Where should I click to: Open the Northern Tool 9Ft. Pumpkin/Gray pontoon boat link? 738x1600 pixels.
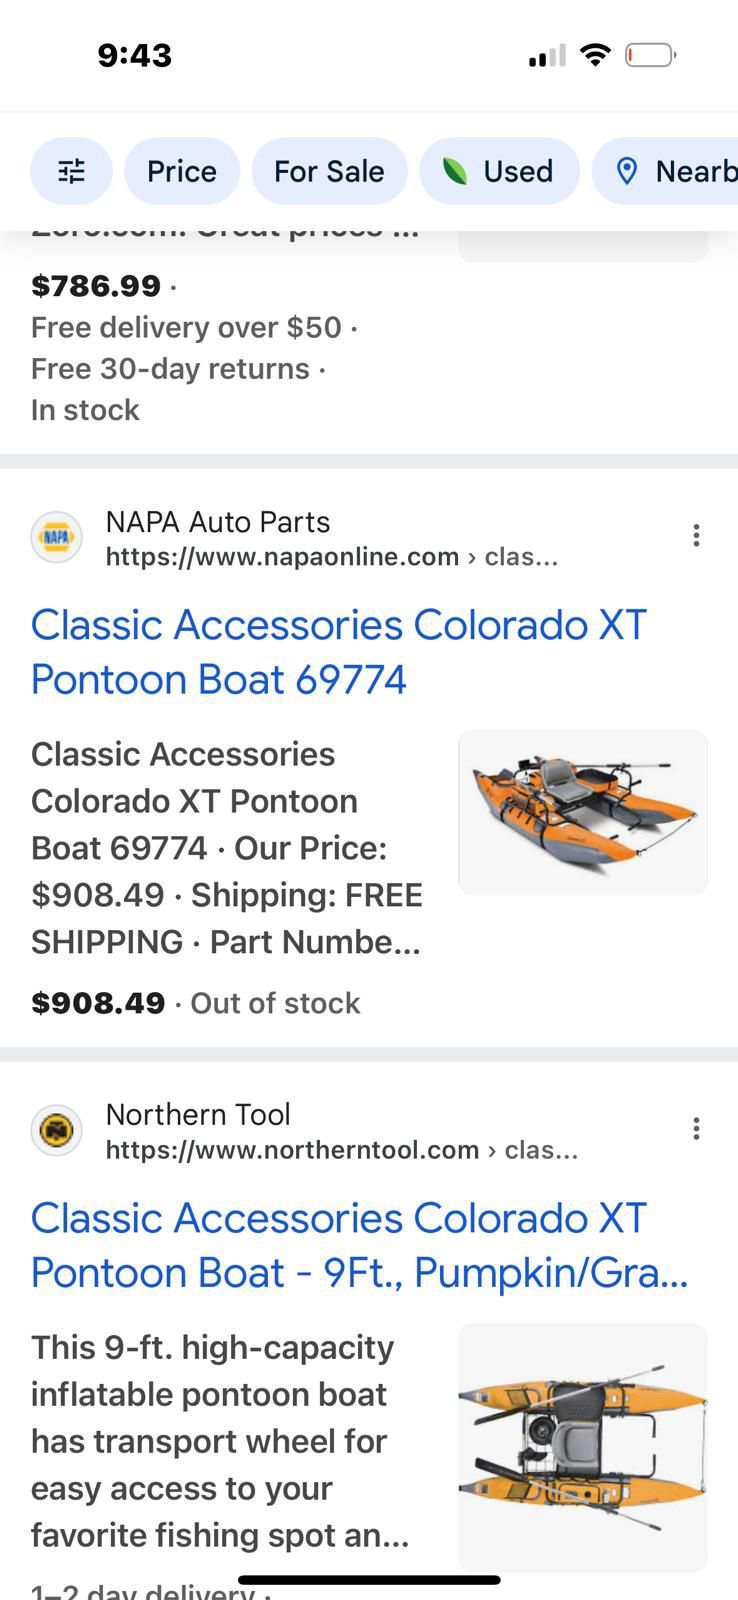pyautogui.click(x=359, y=1245)
